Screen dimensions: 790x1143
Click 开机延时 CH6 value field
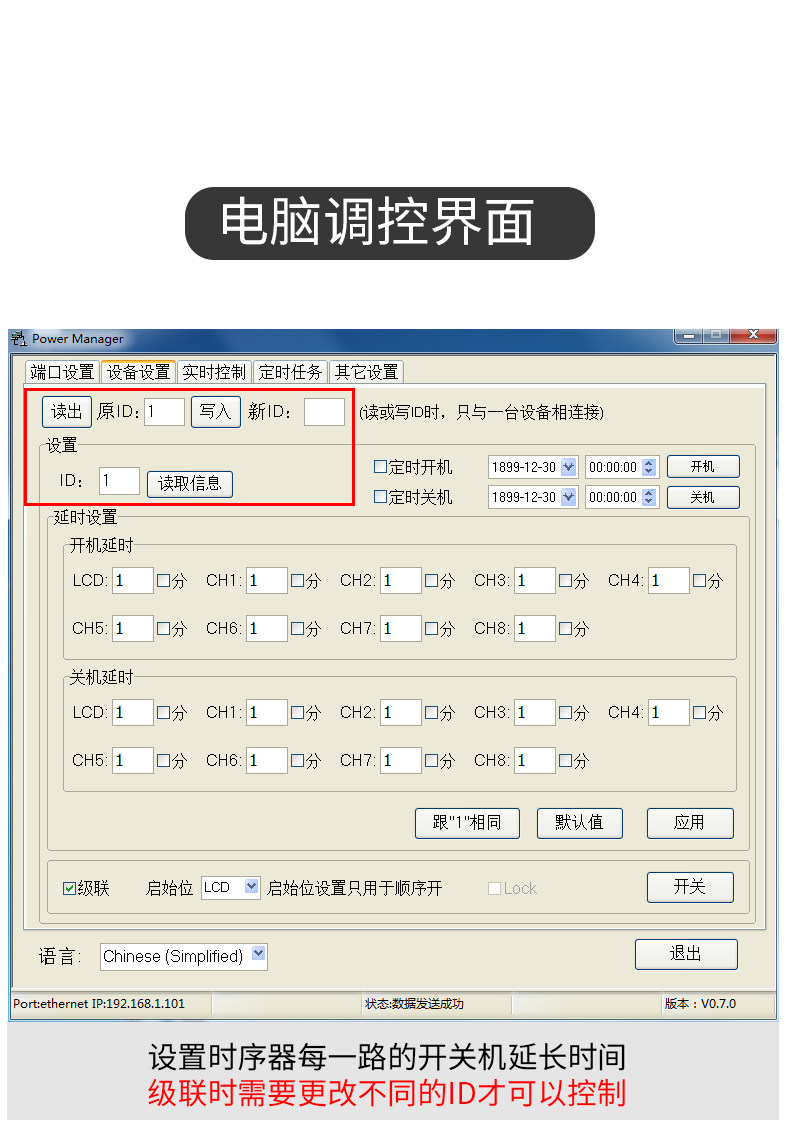click(x=267, y=628)
